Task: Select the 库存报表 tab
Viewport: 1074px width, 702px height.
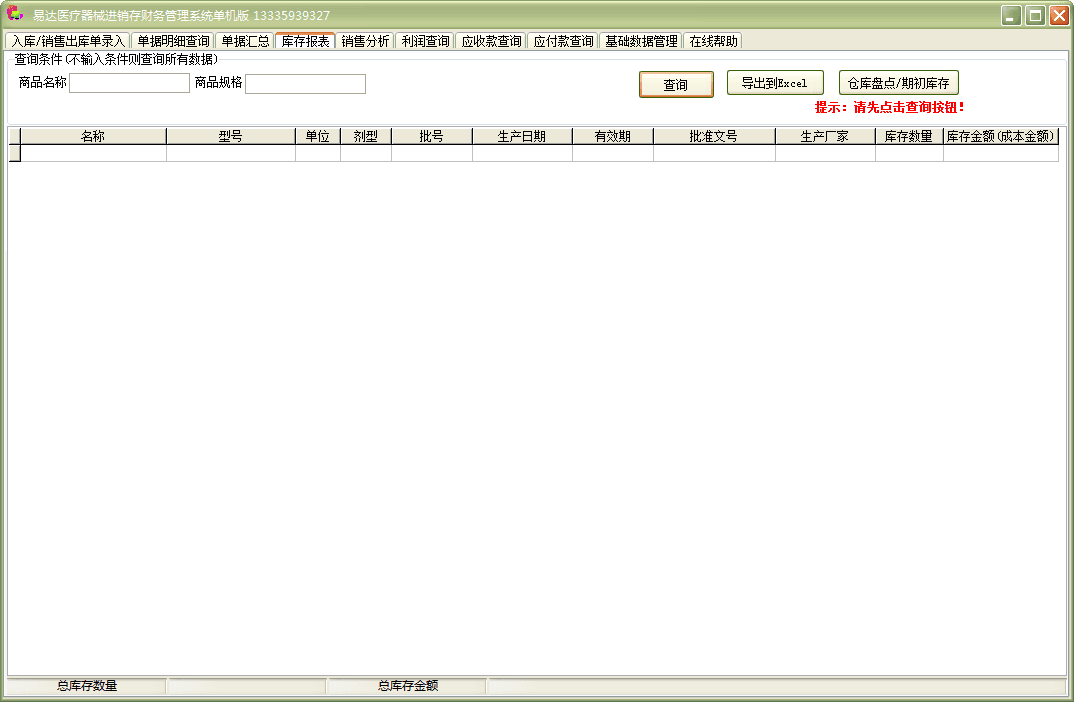Action: pyautogui.click(x=305, y=40)
